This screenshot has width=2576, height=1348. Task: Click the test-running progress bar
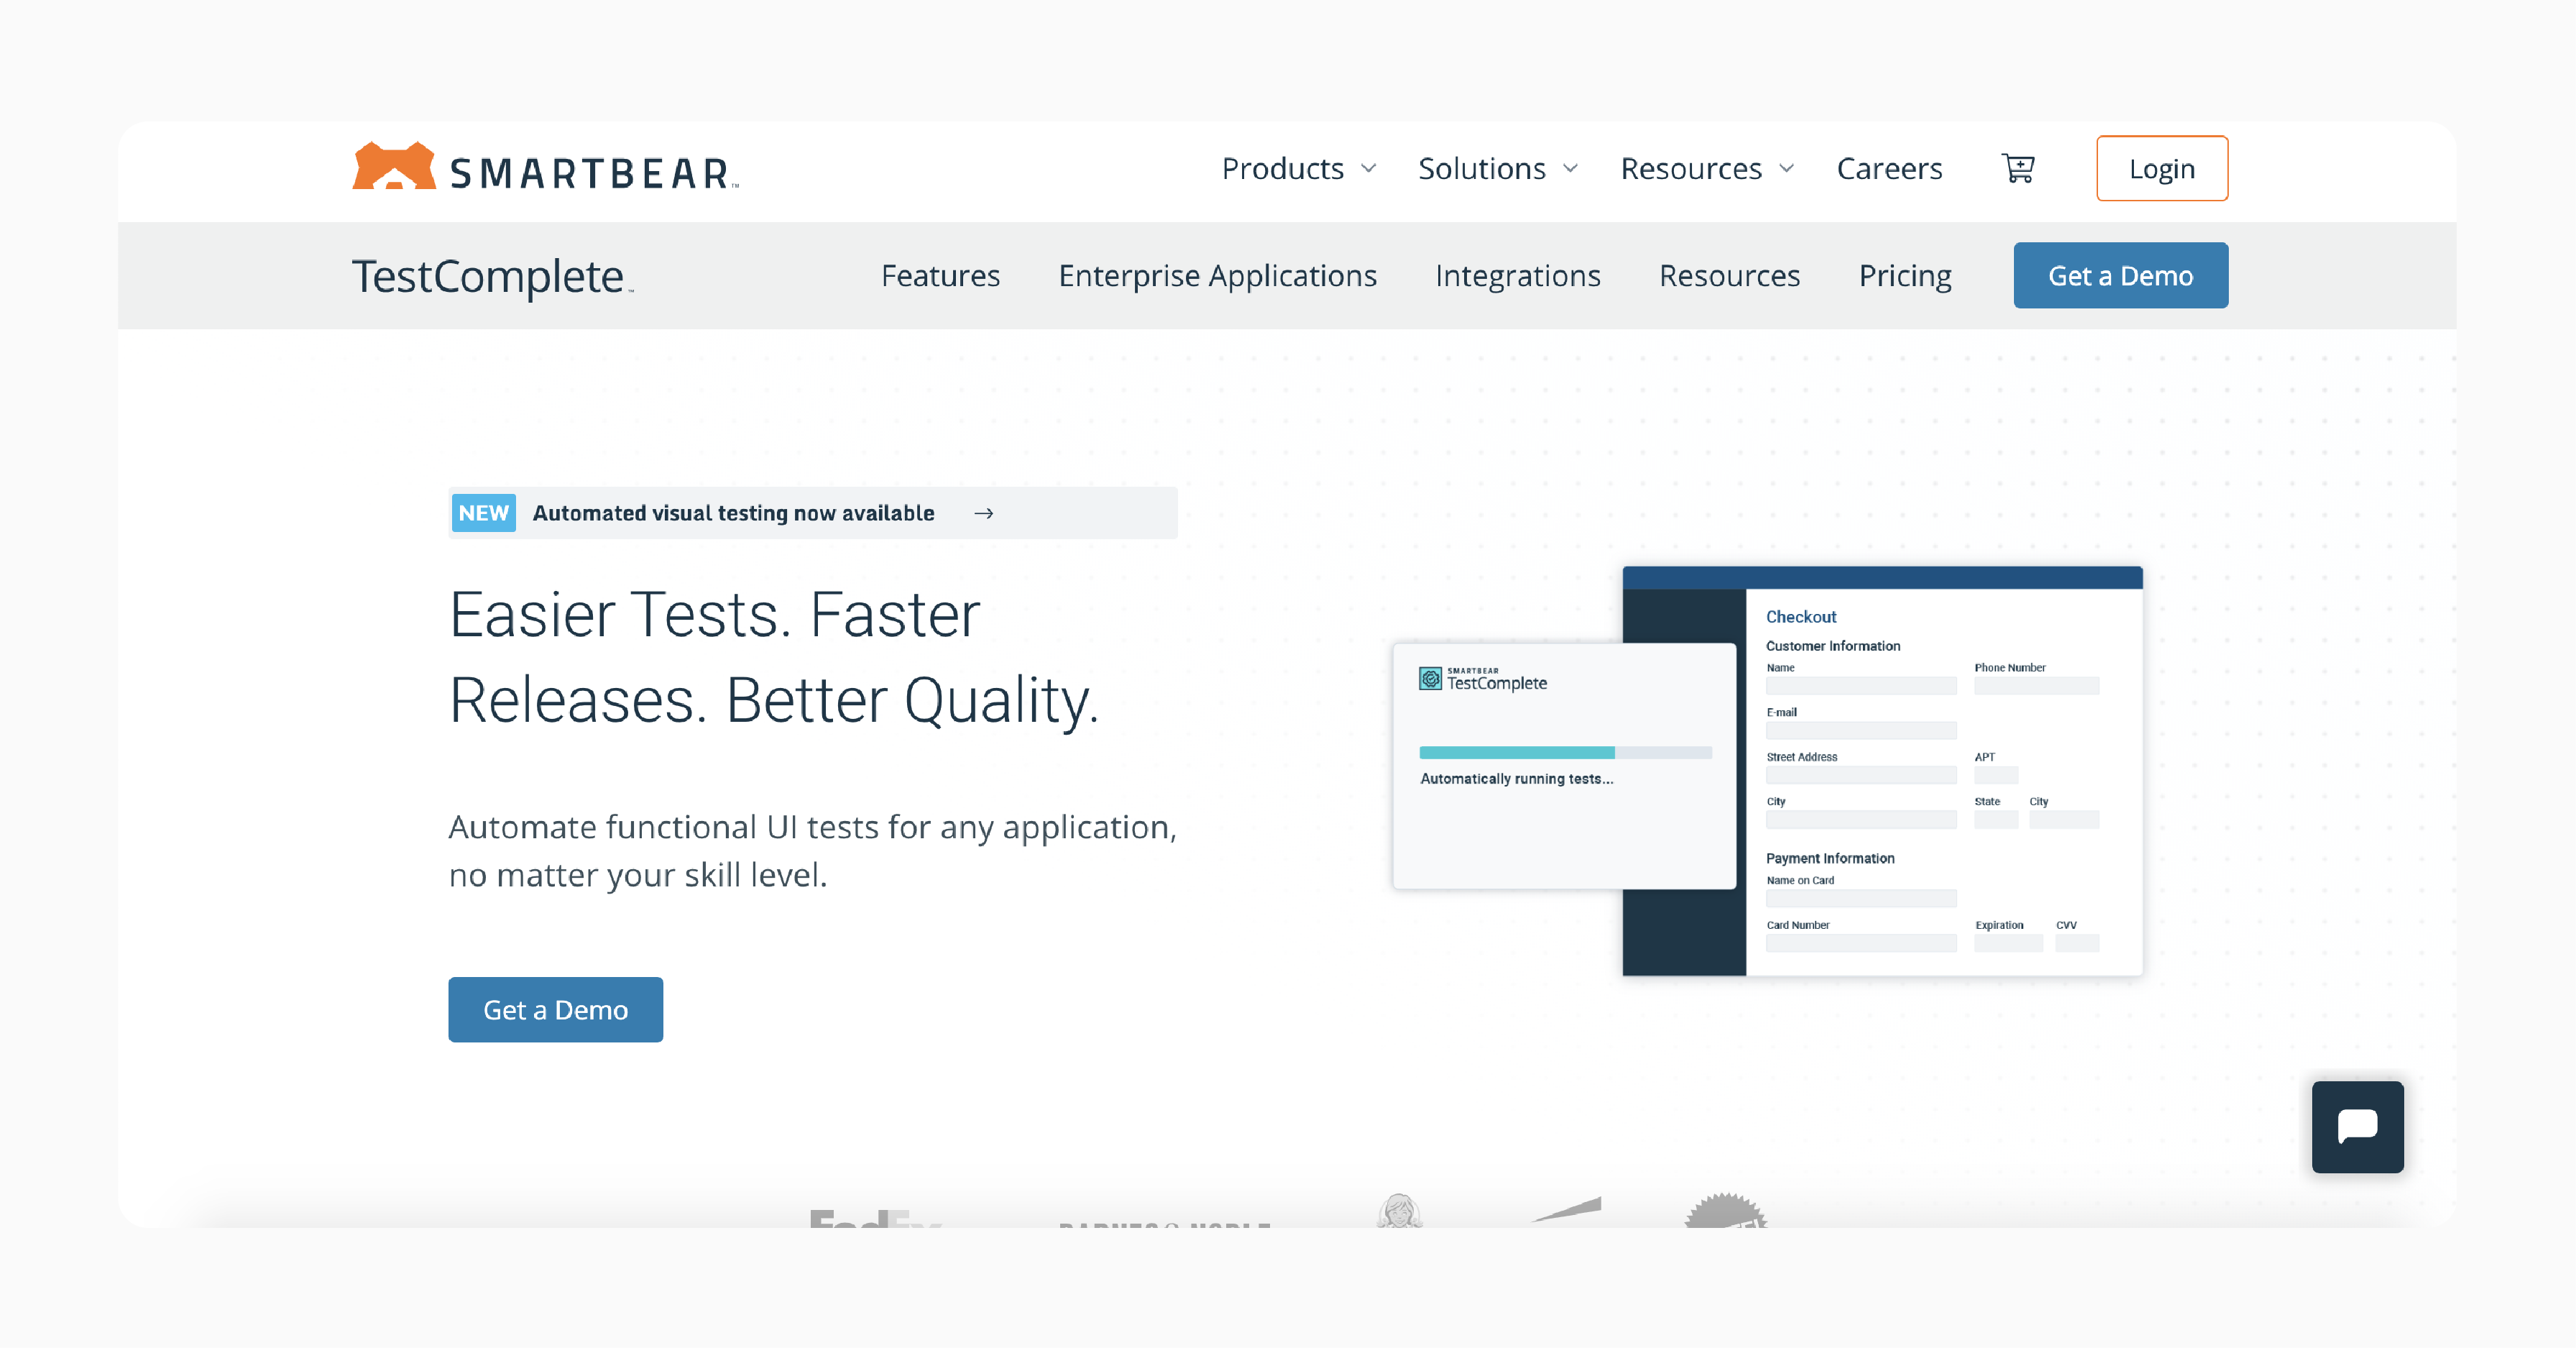1565,752
